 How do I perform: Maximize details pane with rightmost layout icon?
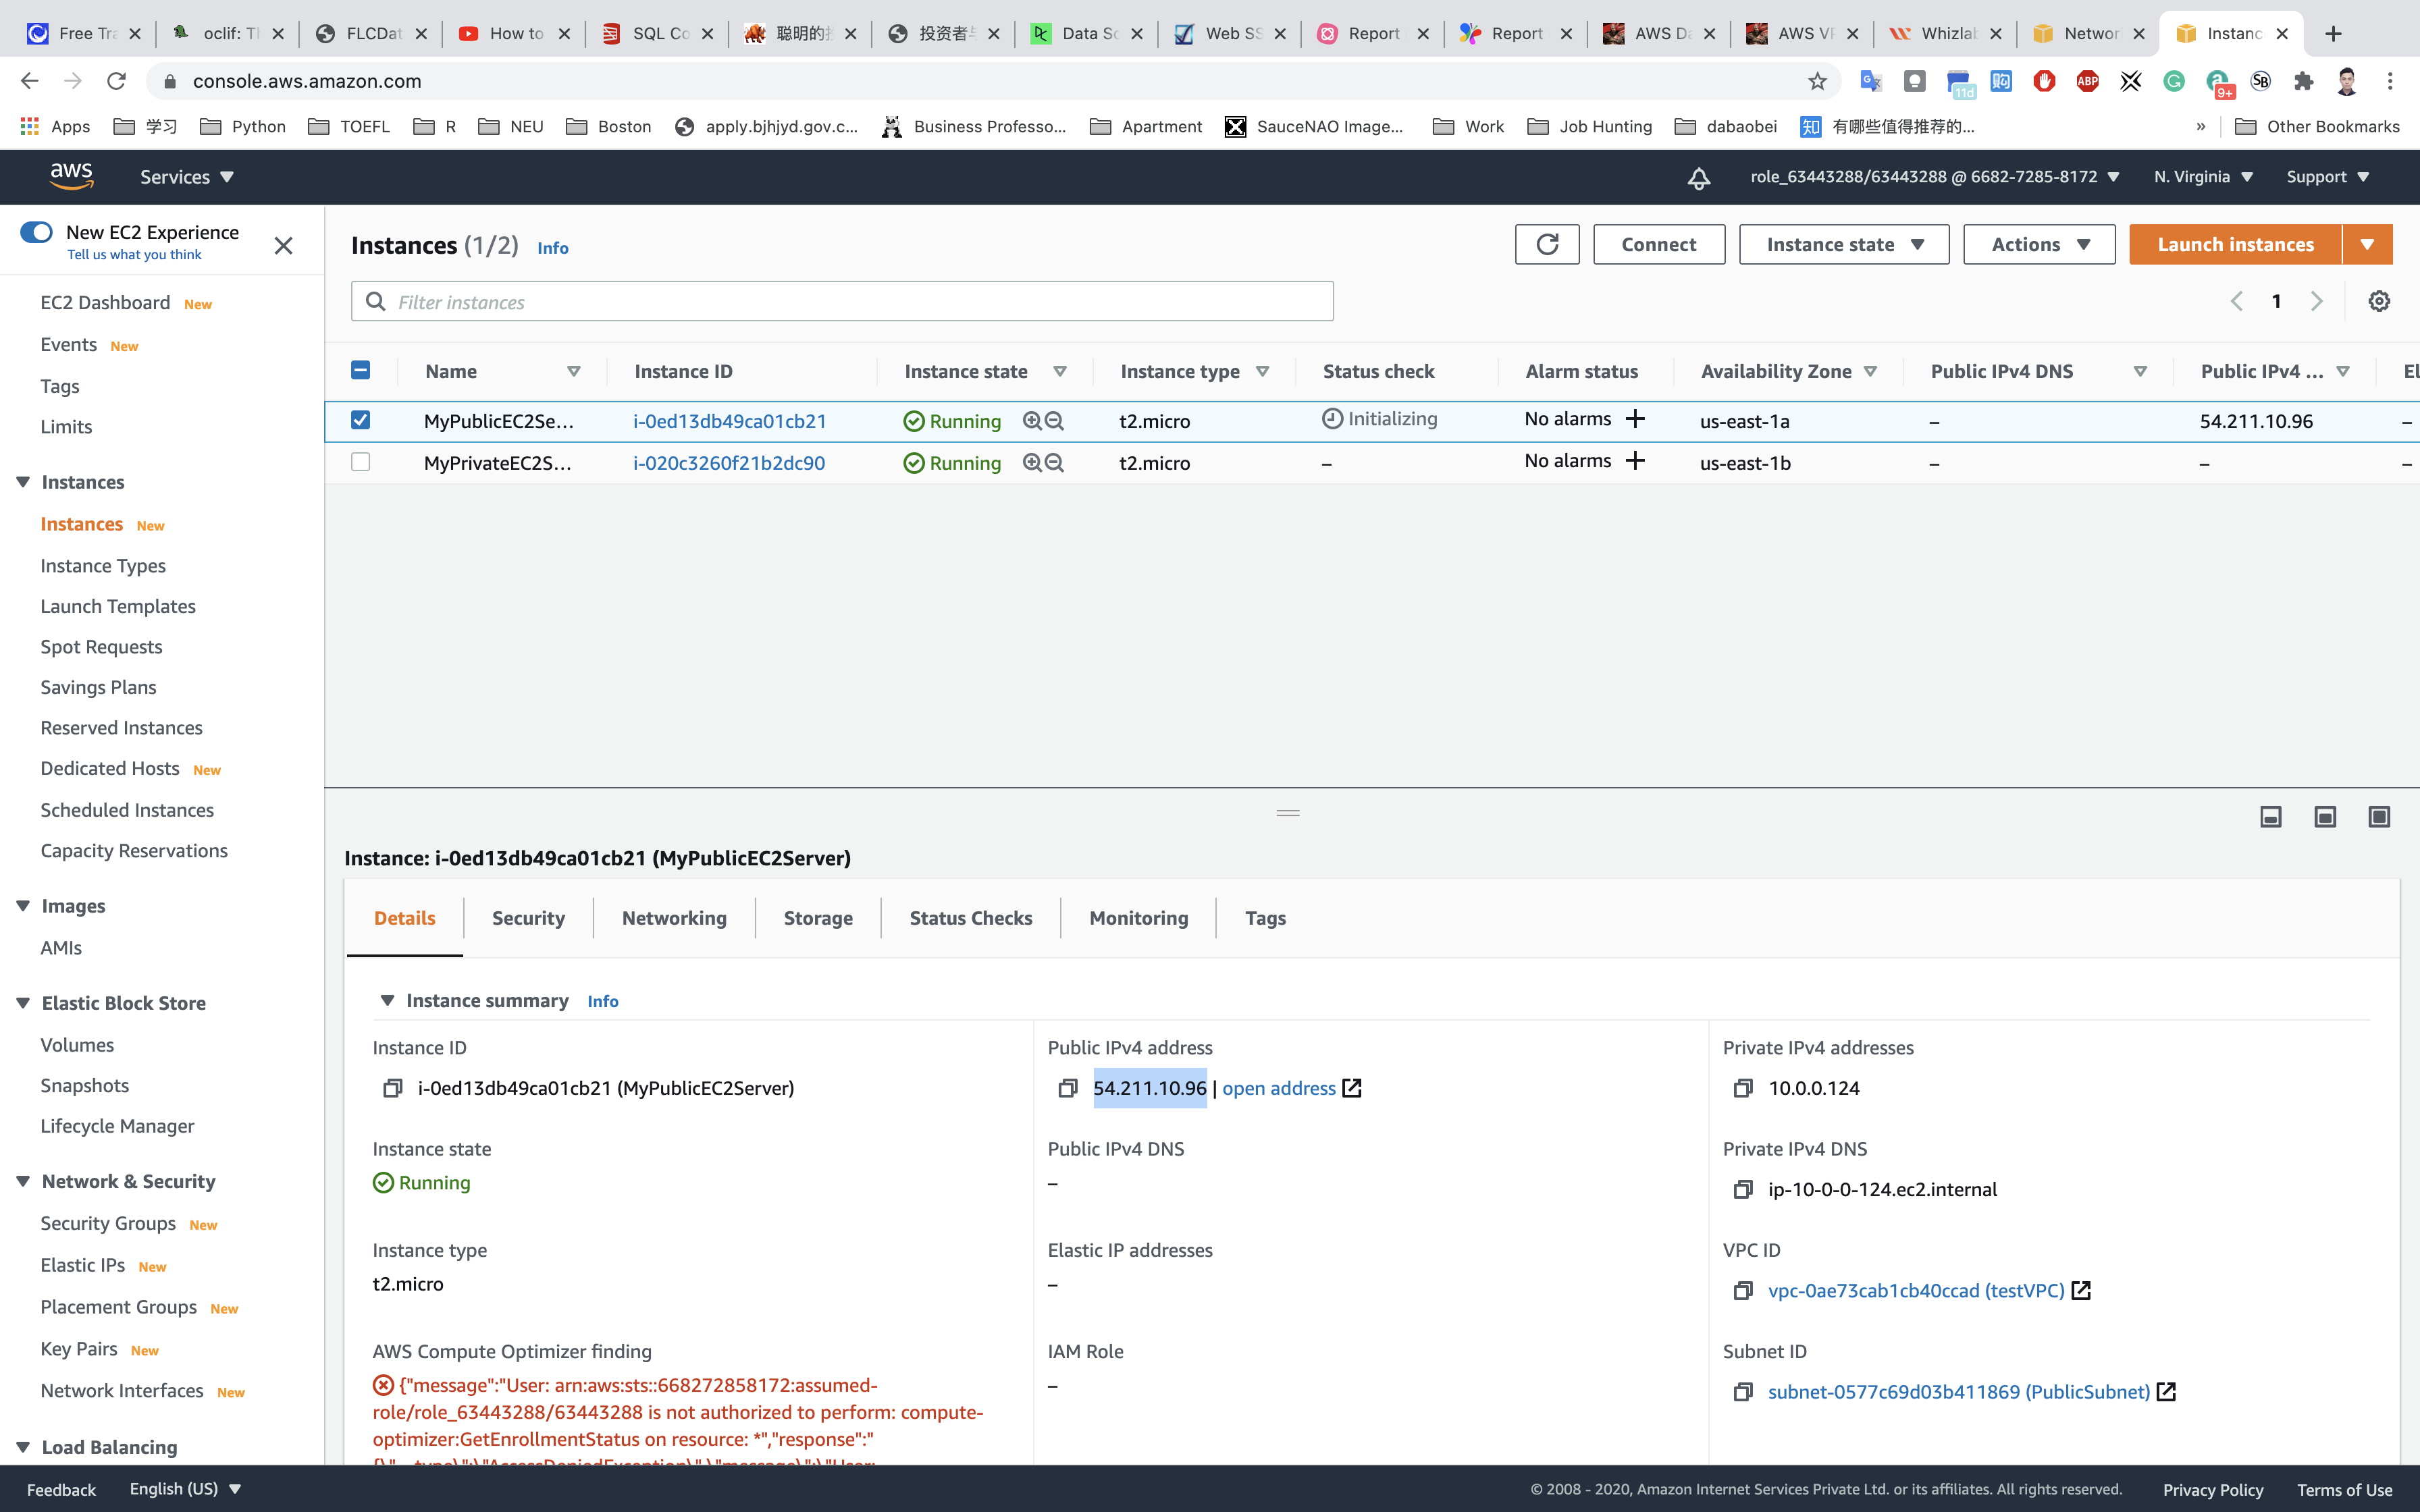(x=2379, y=817)
